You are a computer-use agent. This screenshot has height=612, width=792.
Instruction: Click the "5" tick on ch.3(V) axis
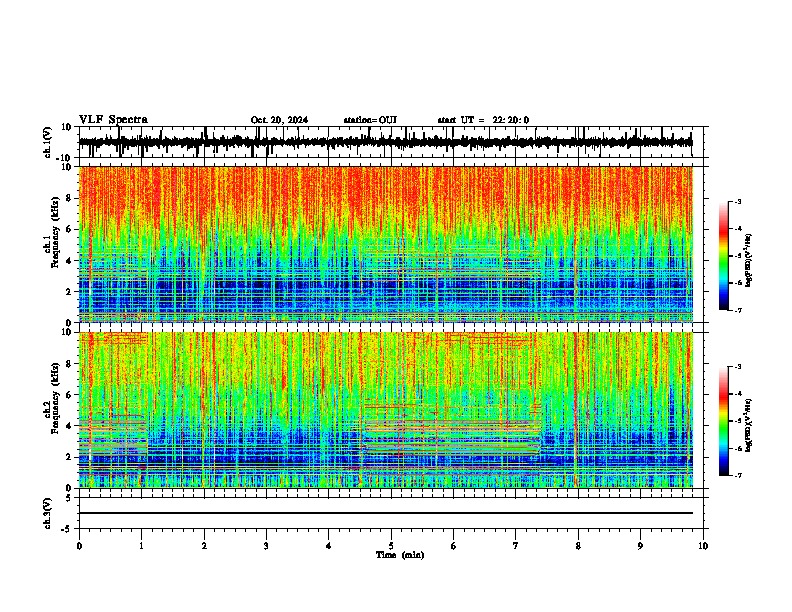[69, 498]
